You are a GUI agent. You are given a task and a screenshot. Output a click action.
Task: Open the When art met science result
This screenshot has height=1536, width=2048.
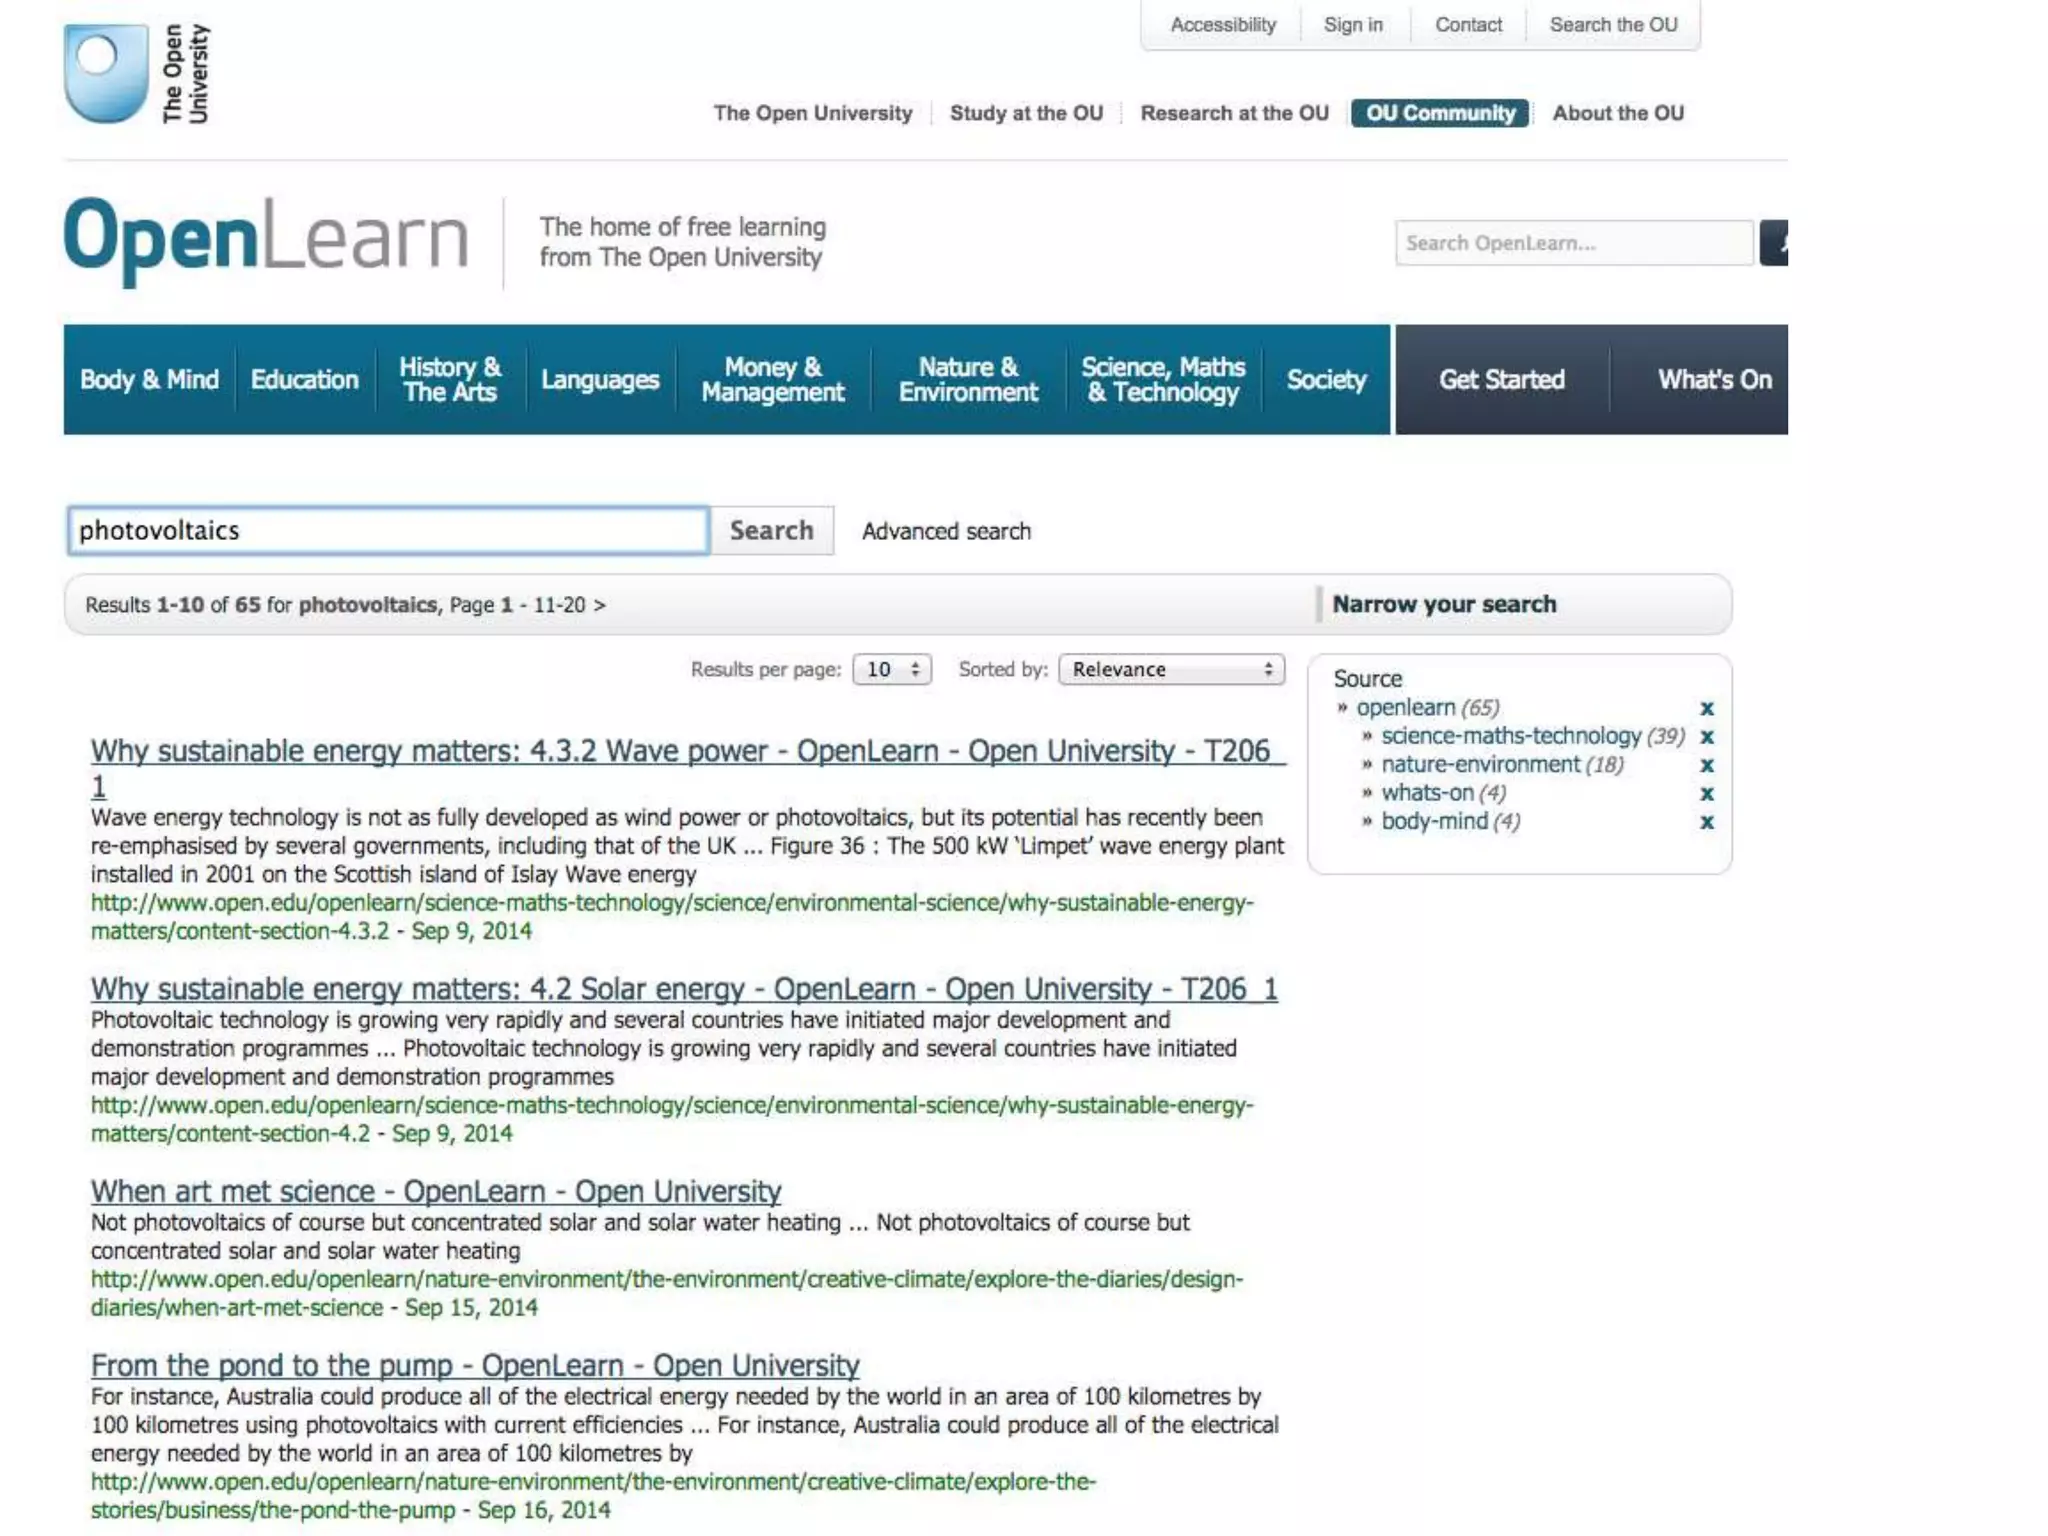pyautogui.click(x=435, y=1192)
